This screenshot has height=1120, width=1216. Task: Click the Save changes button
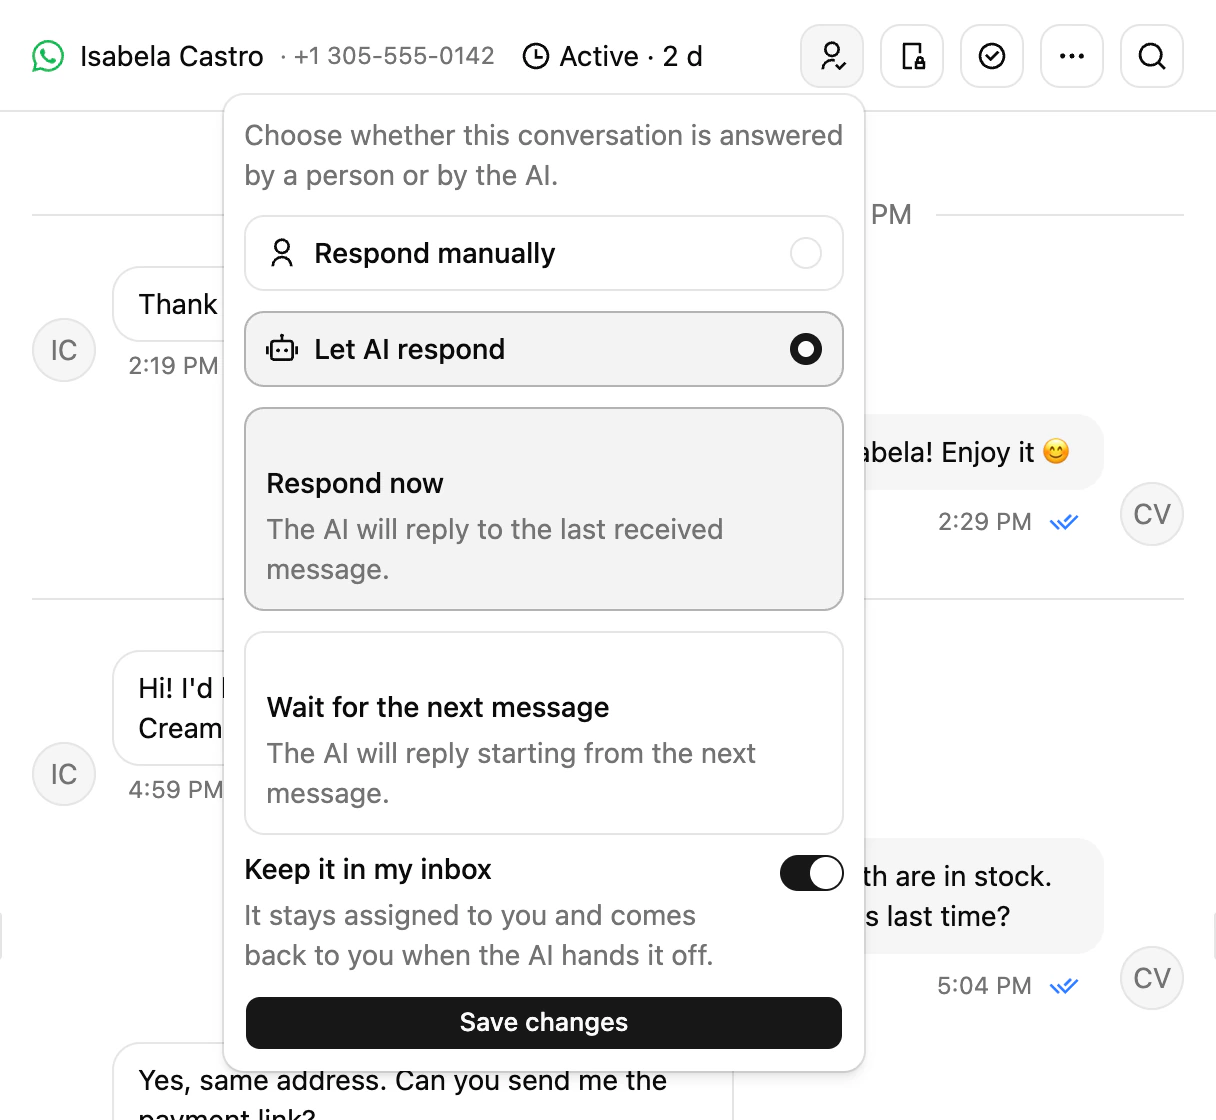[x=544, y=1022]
